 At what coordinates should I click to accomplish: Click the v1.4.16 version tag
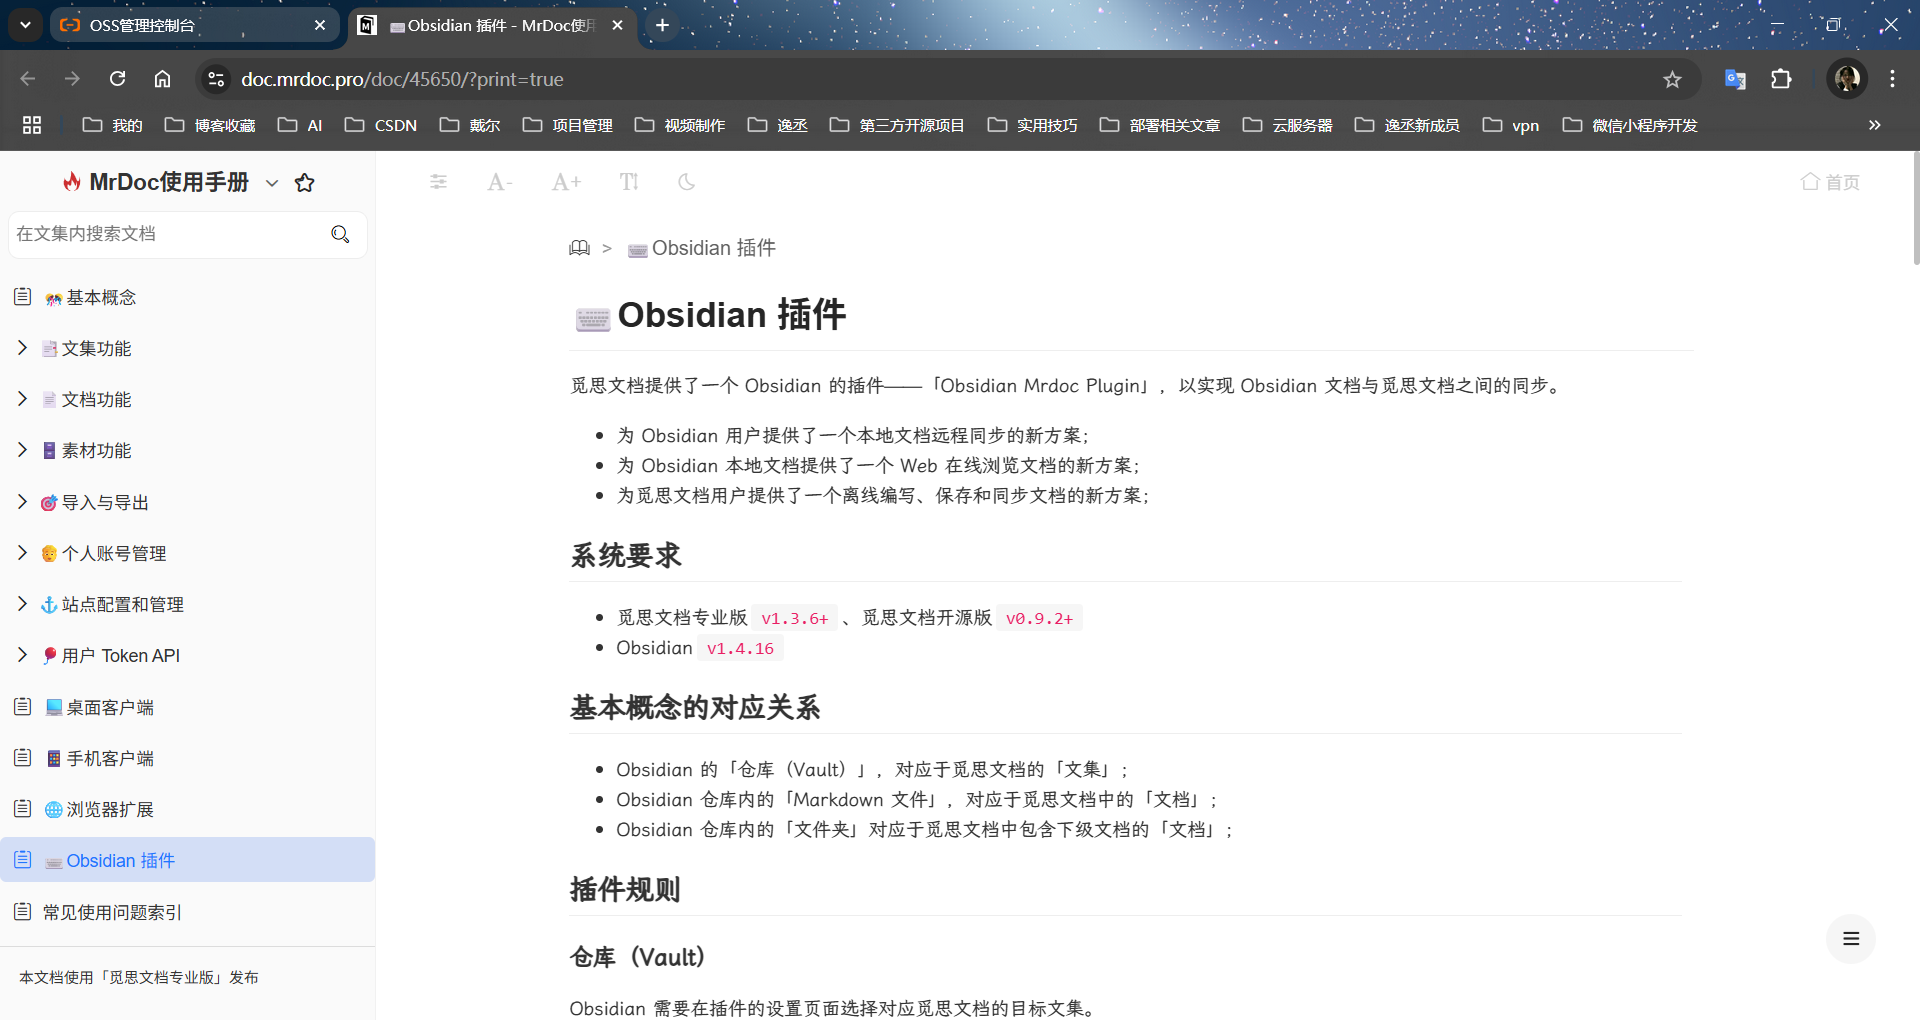coord(740,648)
